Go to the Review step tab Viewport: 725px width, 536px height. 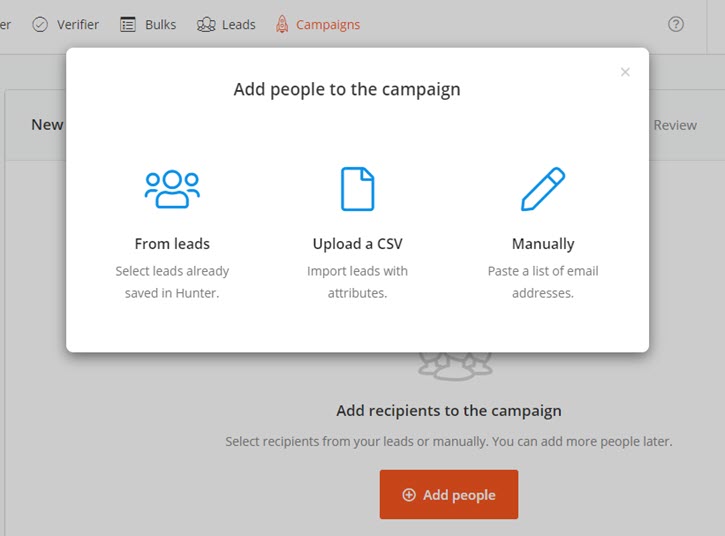tap(675, 125)
